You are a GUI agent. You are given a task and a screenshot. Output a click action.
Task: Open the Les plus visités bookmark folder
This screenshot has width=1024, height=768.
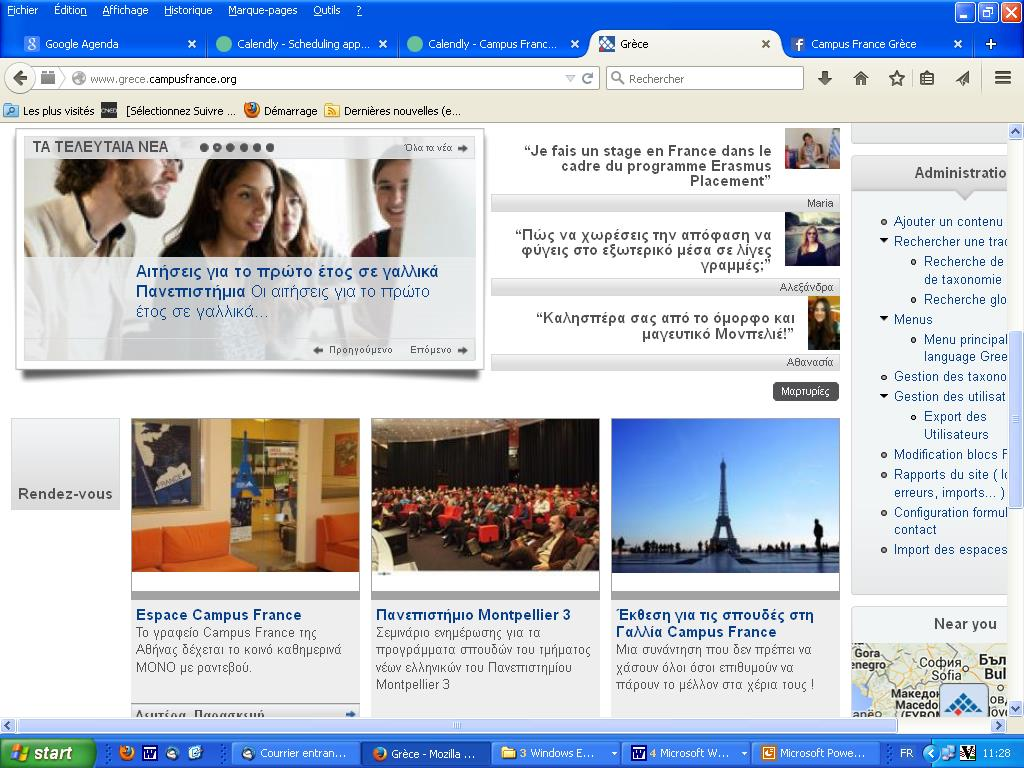tap(50, 111)
